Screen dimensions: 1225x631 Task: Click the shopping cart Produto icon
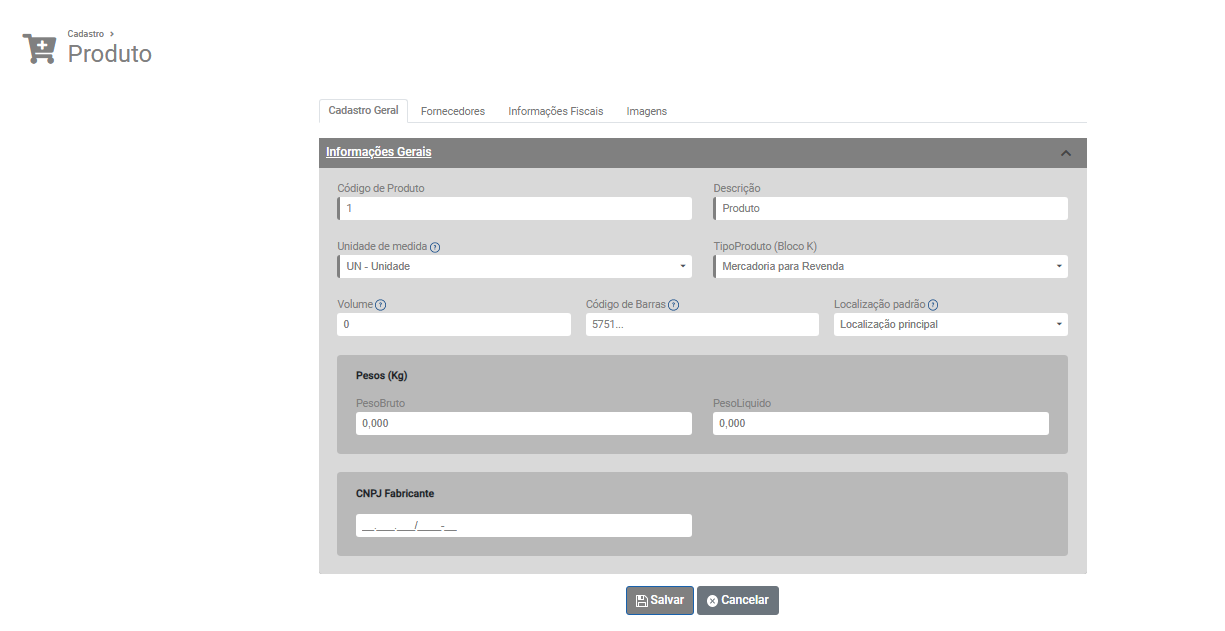click(39, 49)
